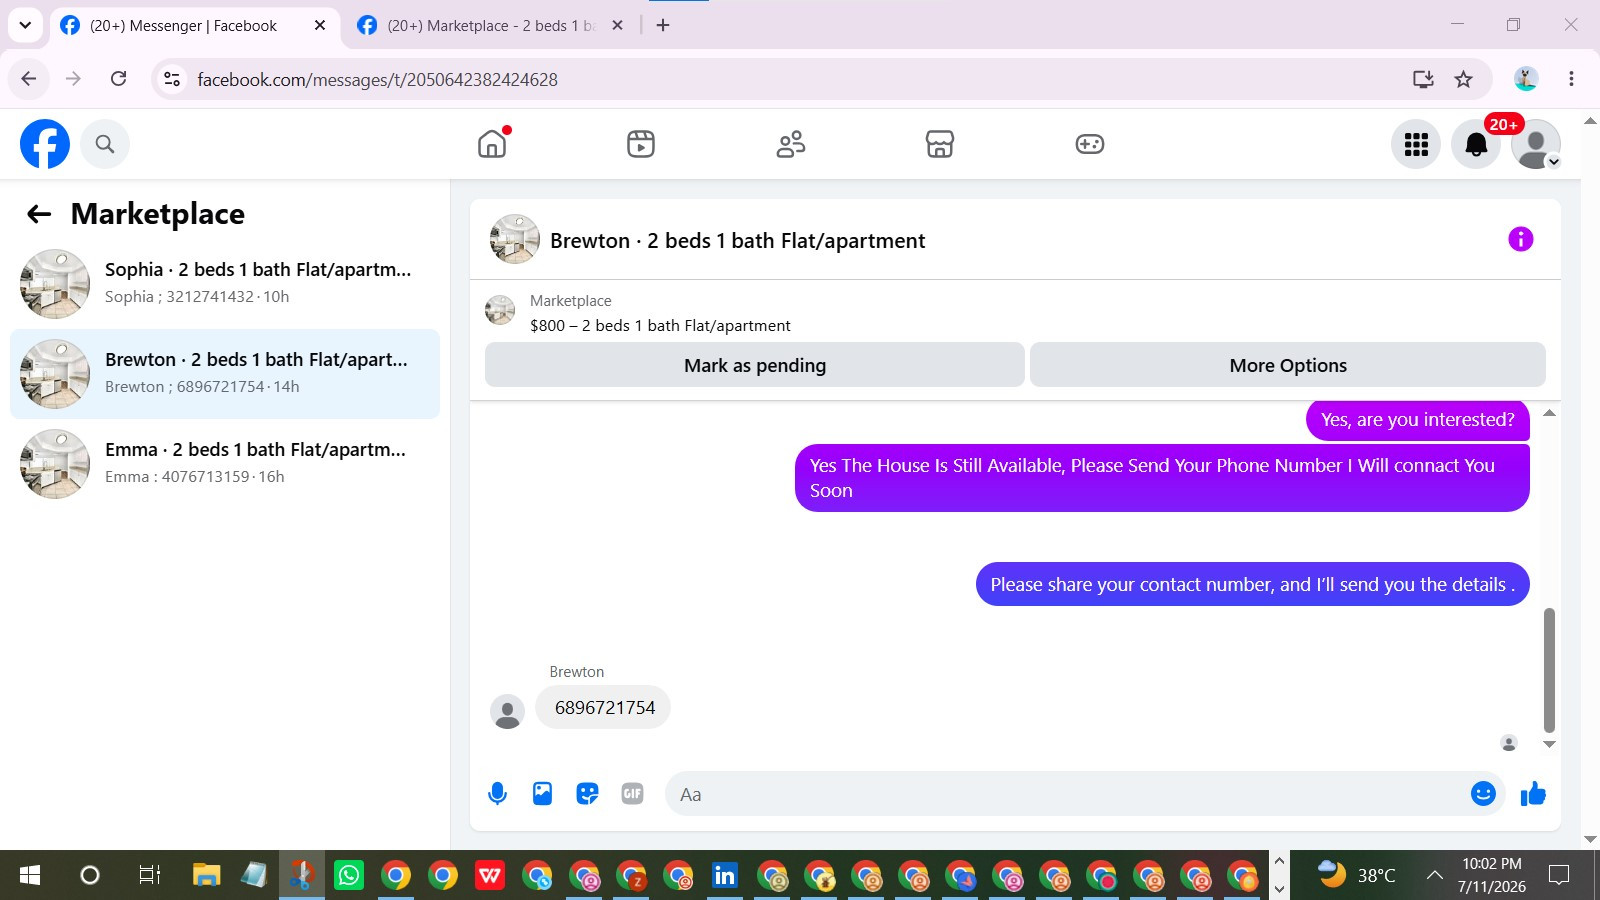Viewport: 1600px width, 900px height.
Task: Attach a photo with the image icon
Action: (x=542, y=794)
